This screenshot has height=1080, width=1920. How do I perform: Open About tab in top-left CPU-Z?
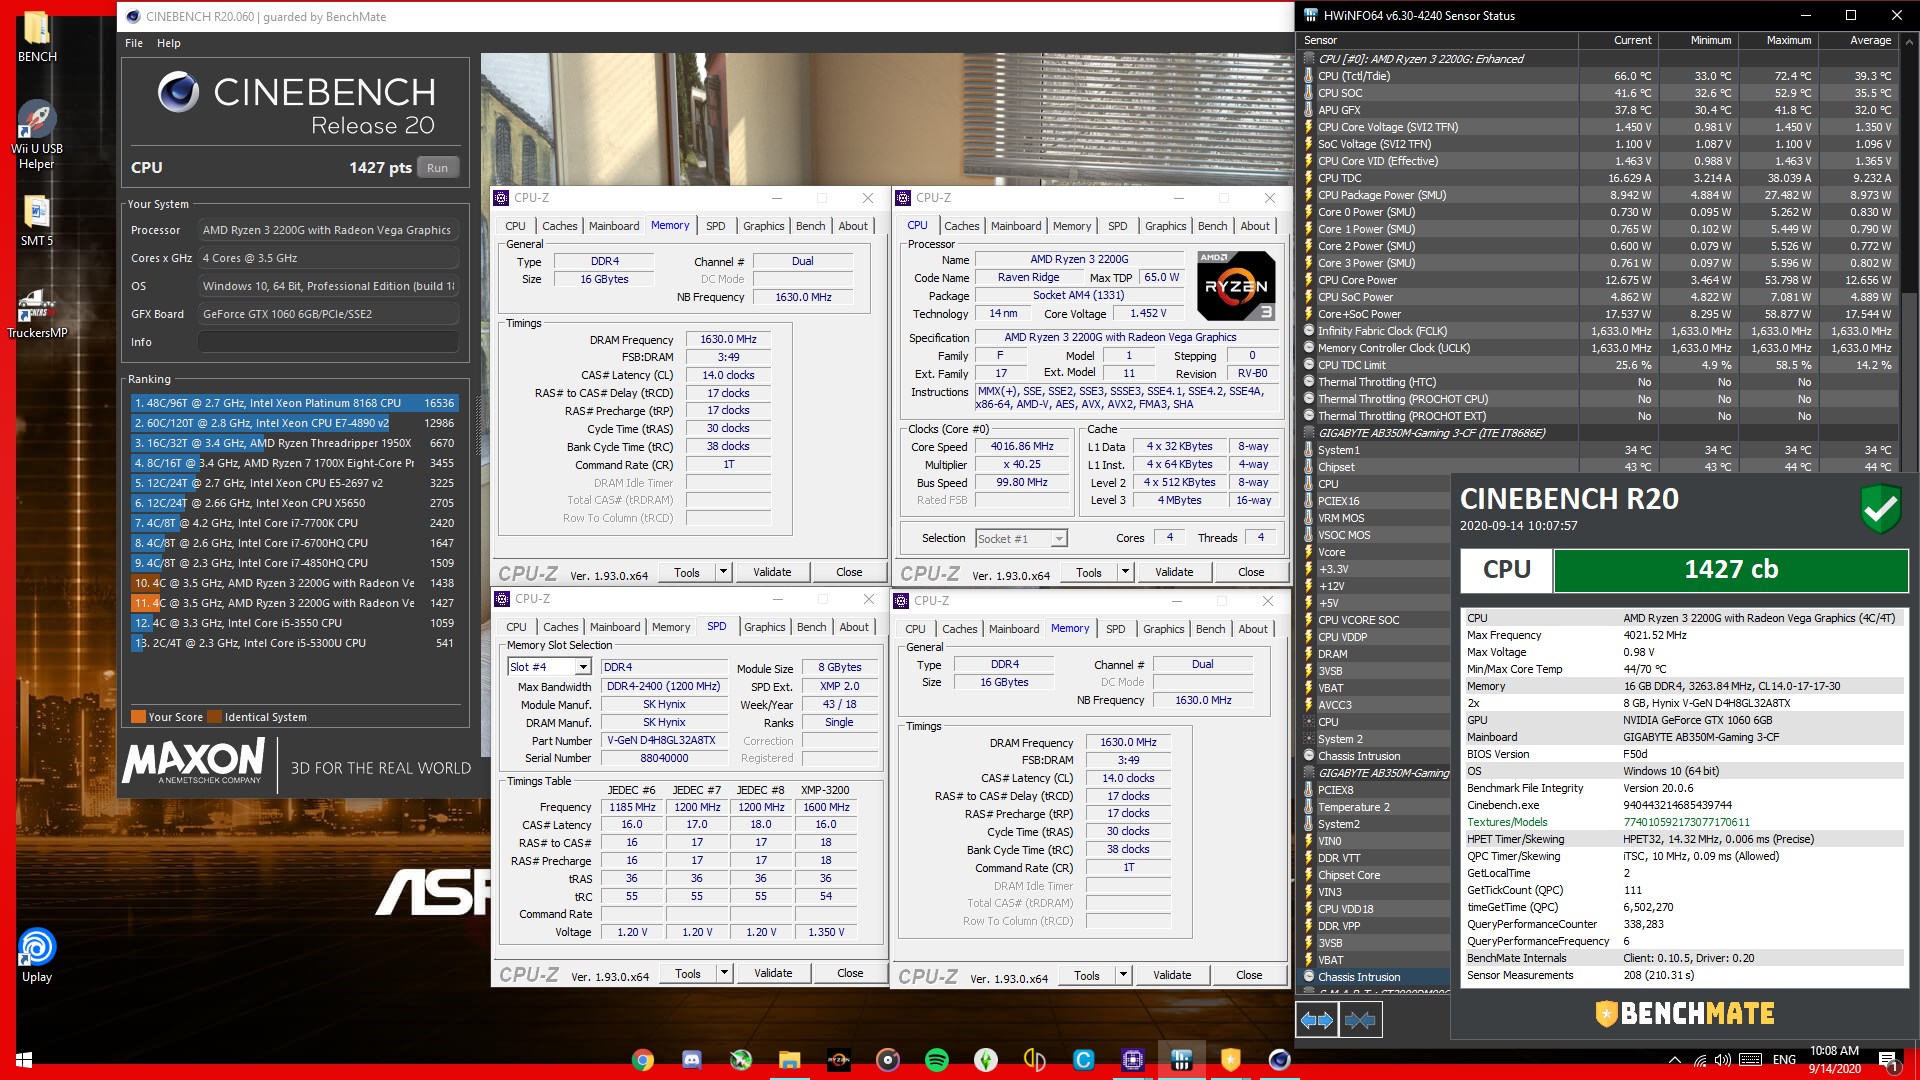pyautogui.click(x=853, y=226)
